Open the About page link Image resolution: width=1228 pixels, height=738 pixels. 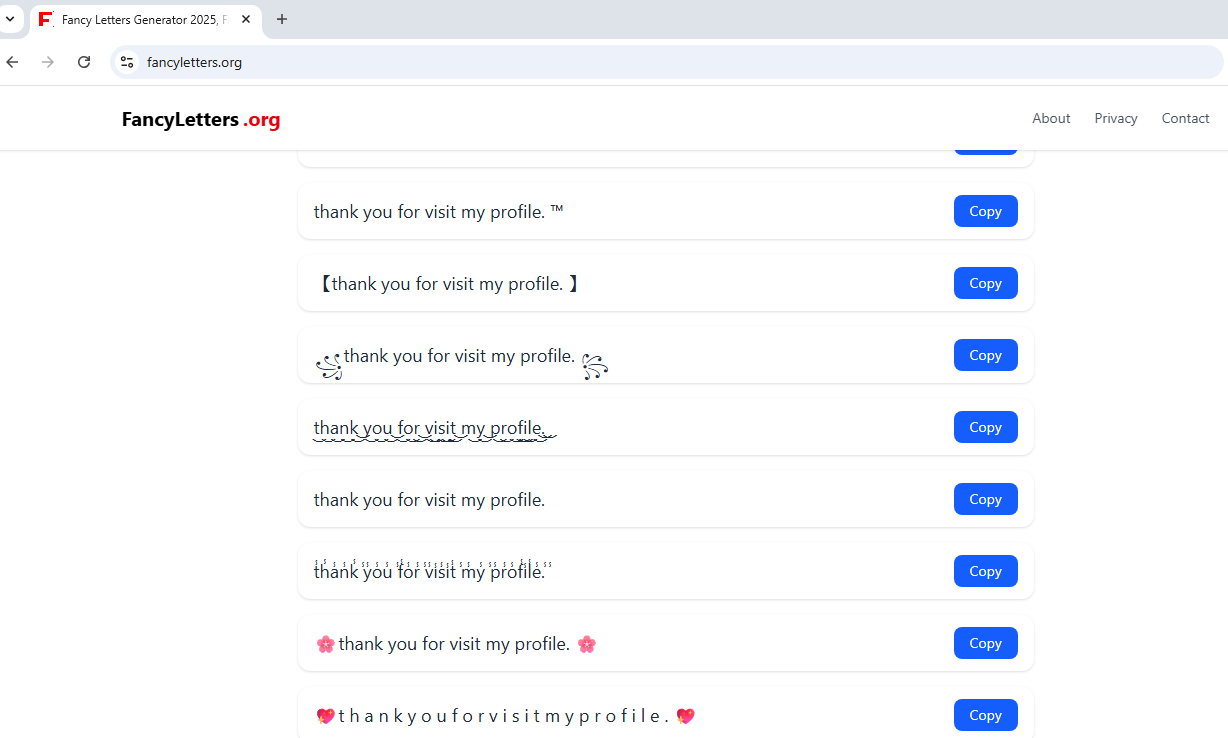[1051, 118]
